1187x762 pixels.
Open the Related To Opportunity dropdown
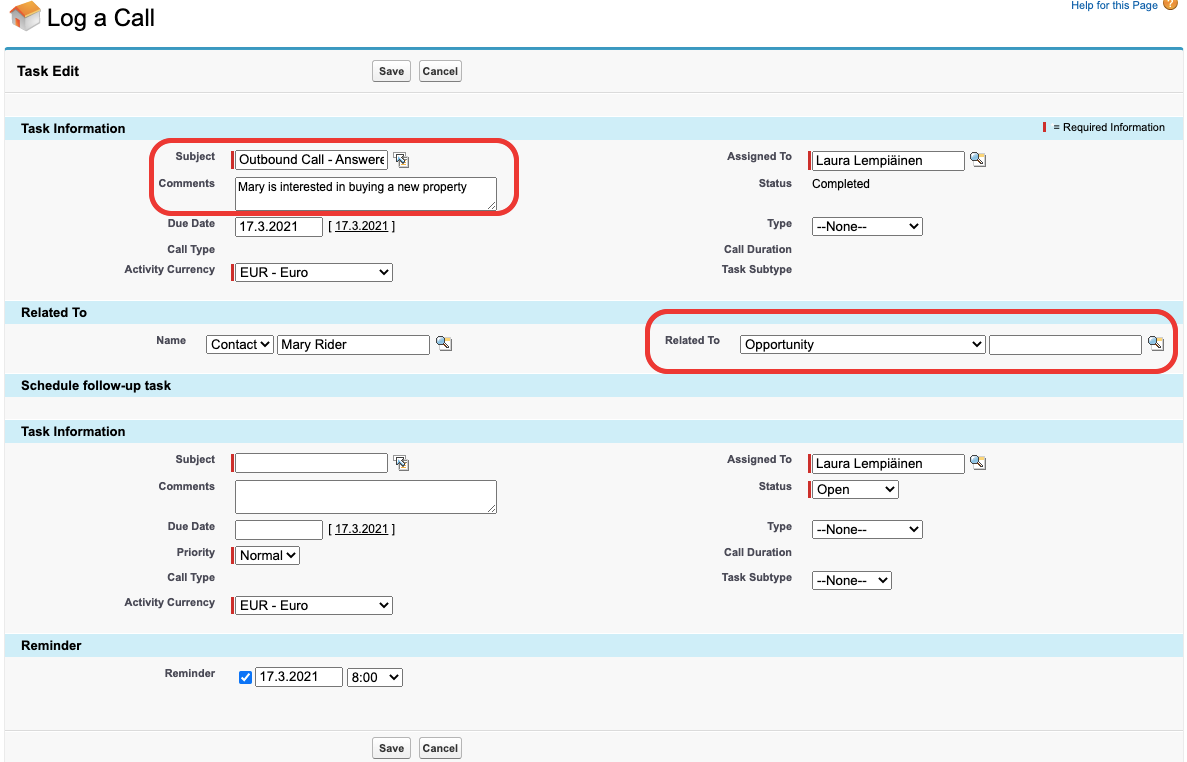tap(862, 344)
